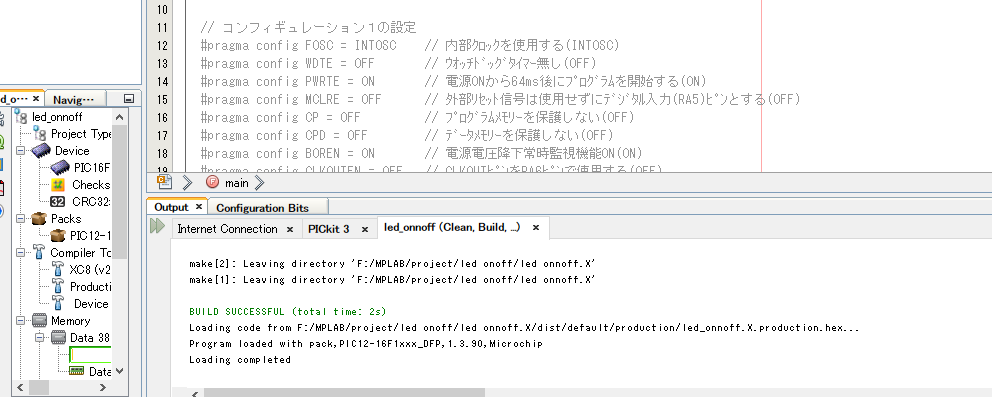Click the PIC12-1 pack box icon
Viewport: 992px width, 397px height.
tap(58, 236)
